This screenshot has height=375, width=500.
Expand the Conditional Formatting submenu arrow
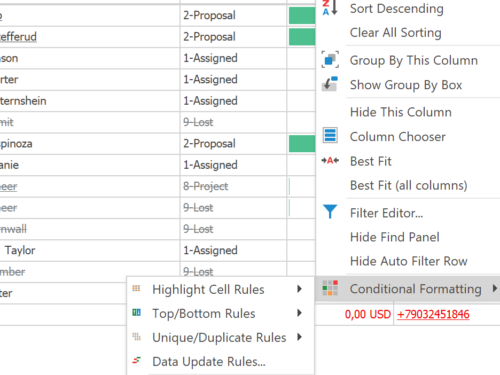click(495, 288)
